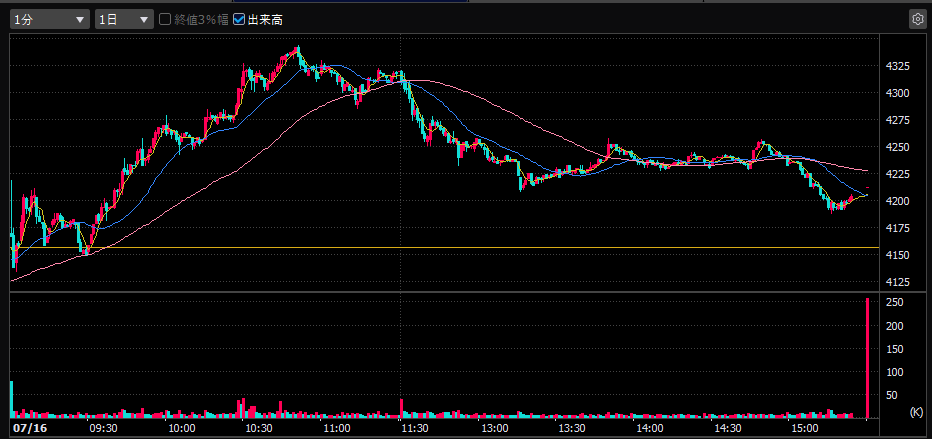Click the 10:00 time axis label

click(182, 428)
